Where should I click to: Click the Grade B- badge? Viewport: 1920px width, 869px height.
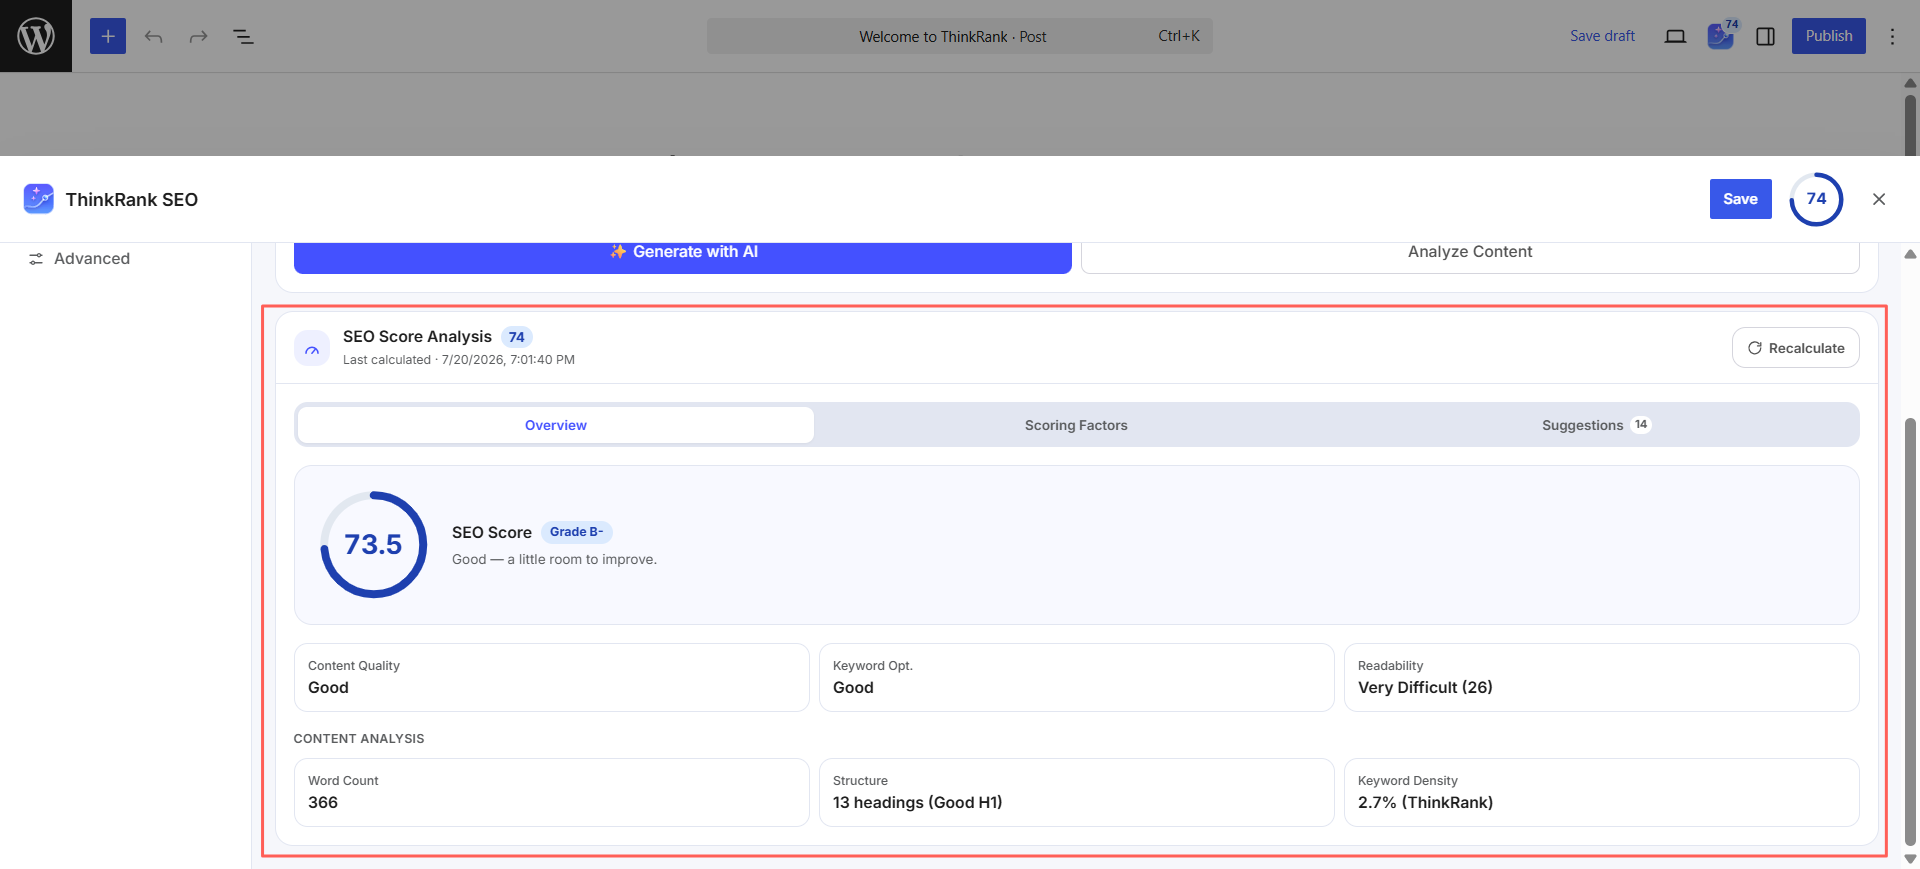577,532
